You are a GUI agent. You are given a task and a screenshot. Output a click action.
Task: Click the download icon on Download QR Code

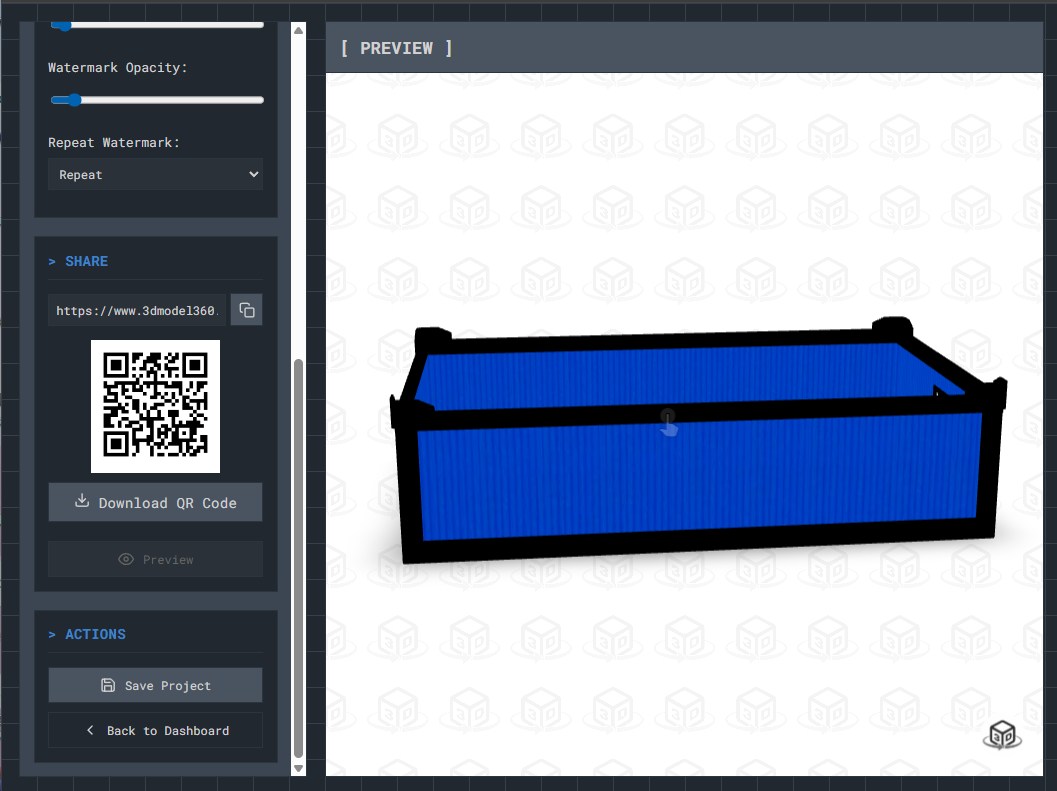point(82,502)
